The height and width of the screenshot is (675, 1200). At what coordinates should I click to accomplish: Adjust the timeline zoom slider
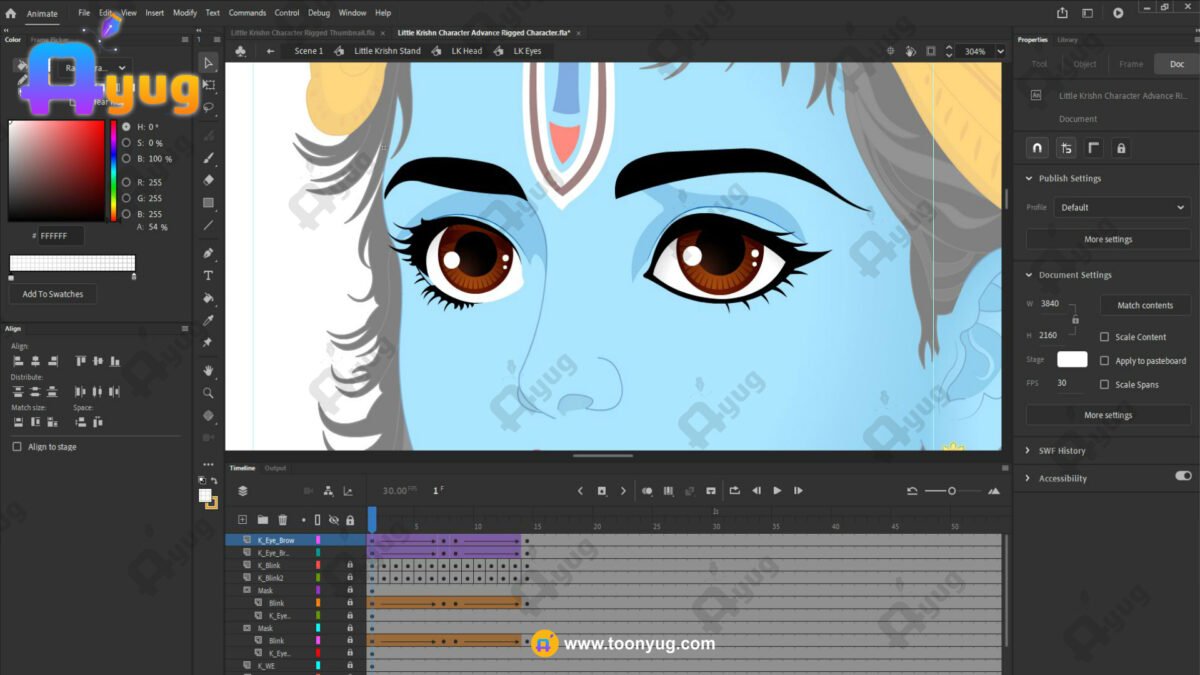(x=952, y=491)
